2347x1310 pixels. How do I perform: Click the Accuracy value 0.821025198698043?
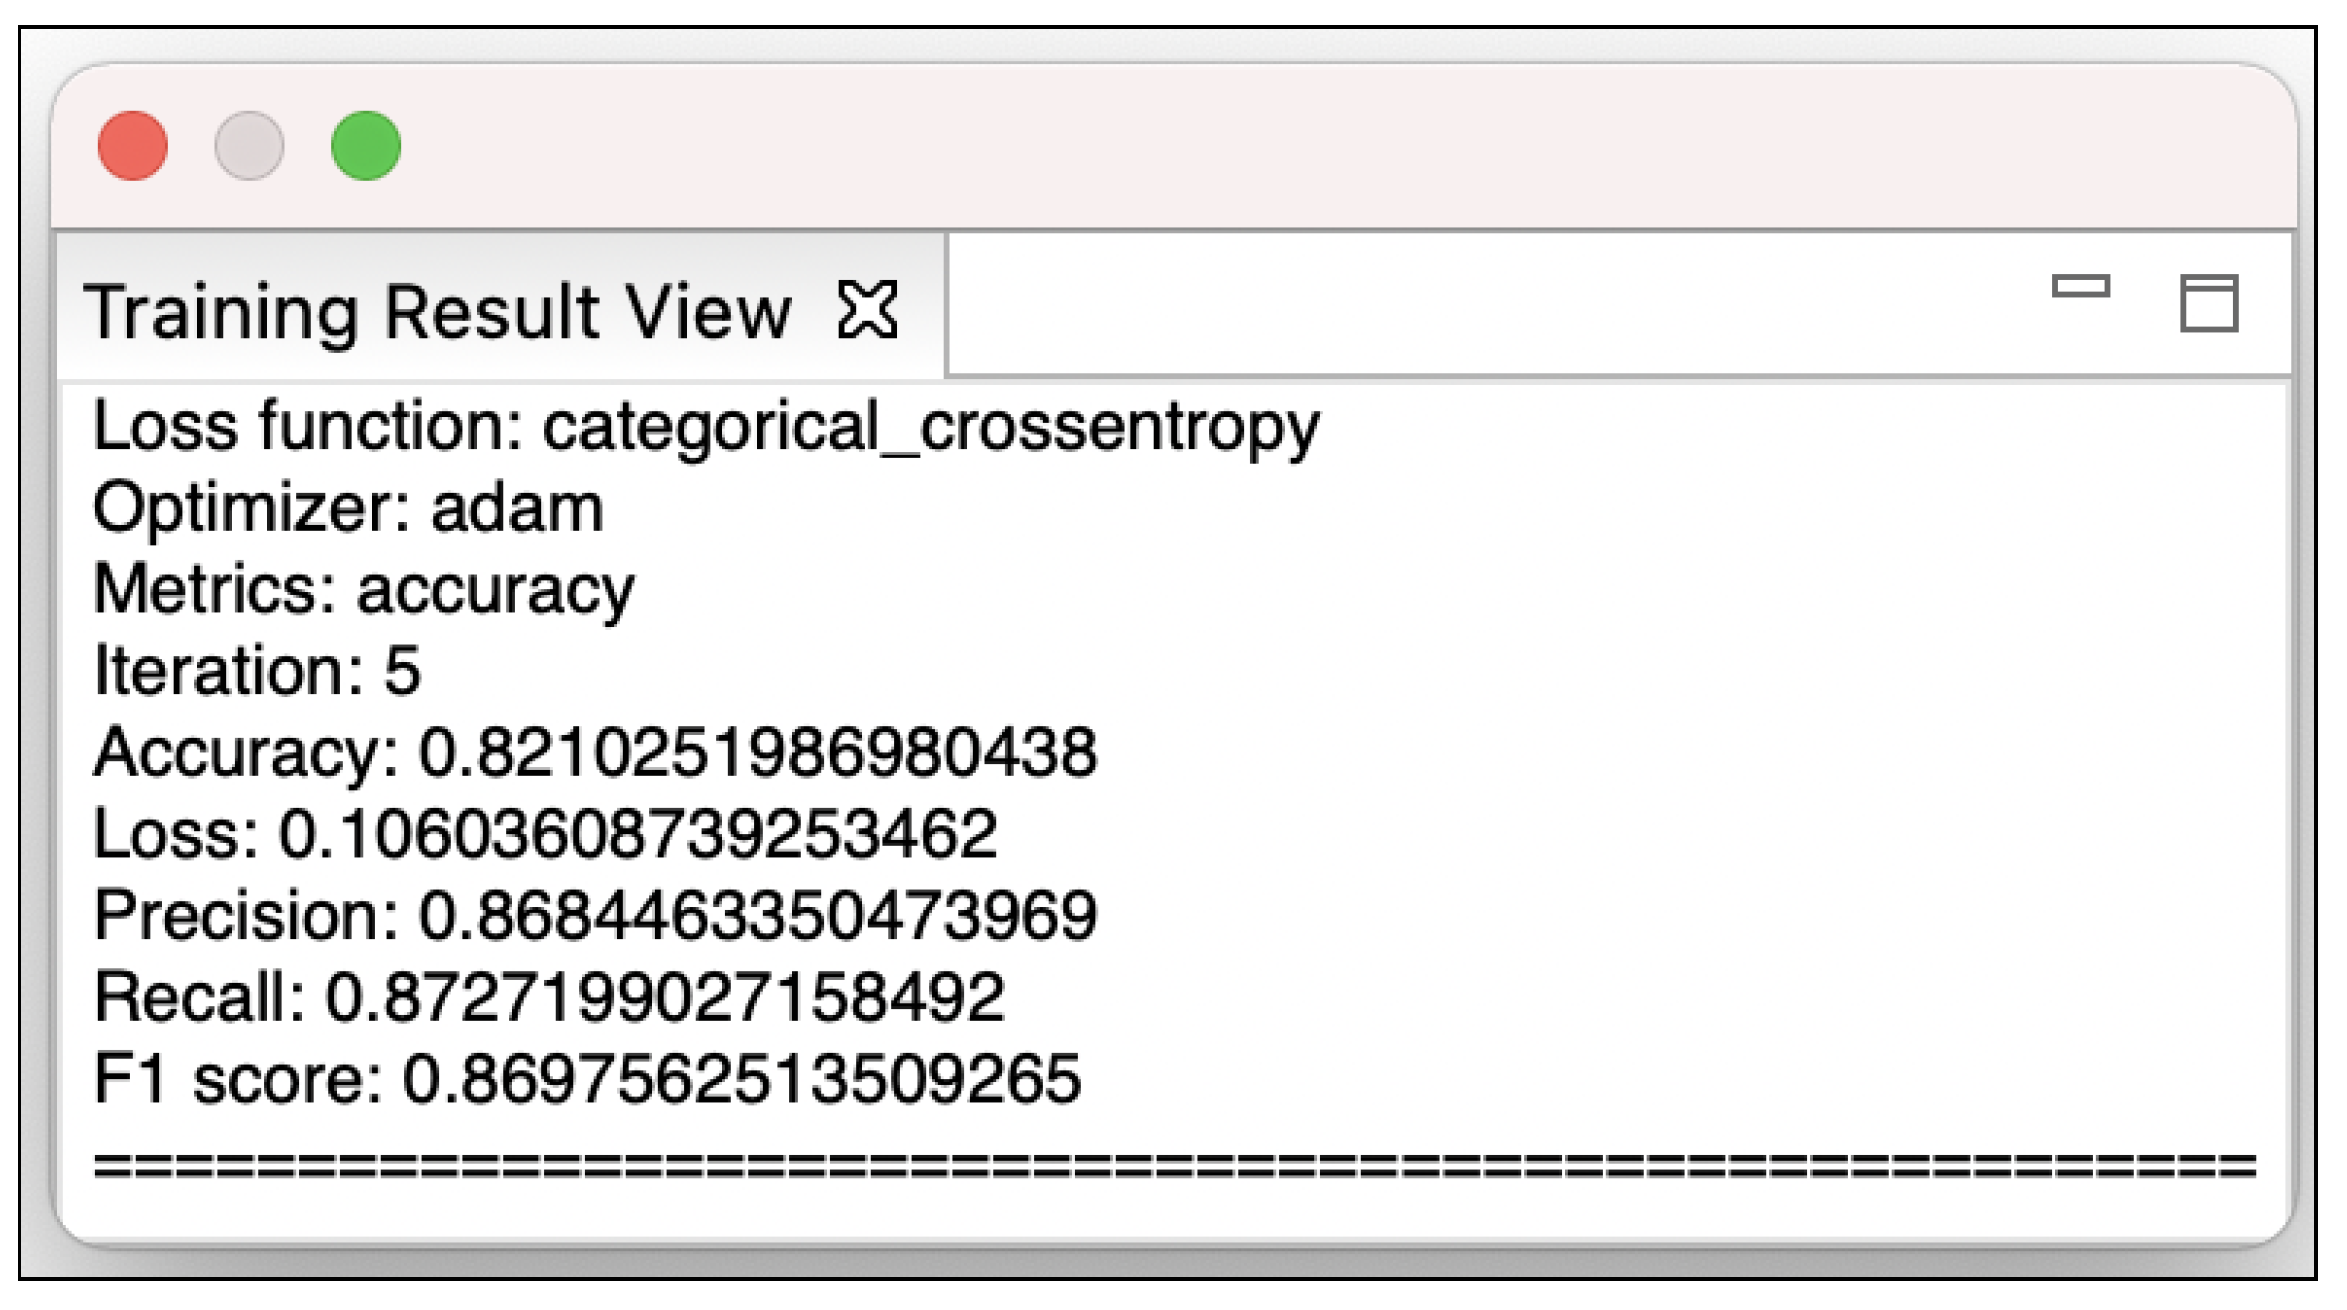(757, 753)
